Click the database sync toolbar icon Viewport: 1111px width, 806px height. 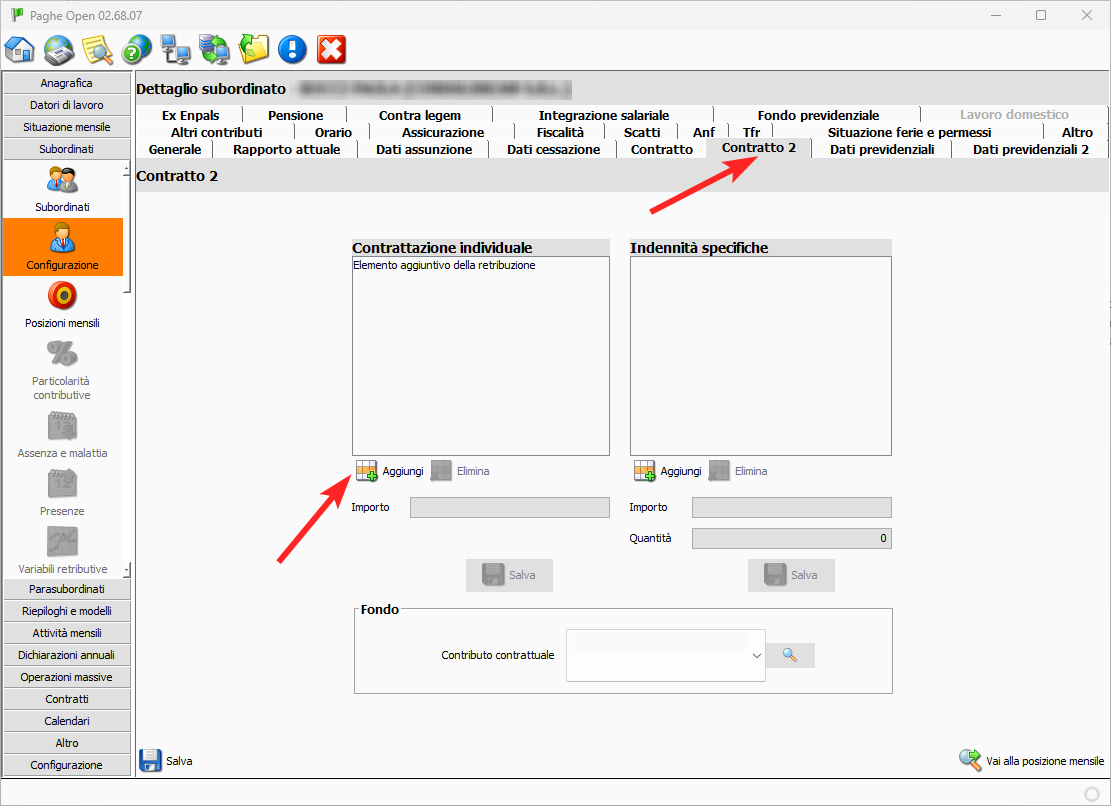214,49
